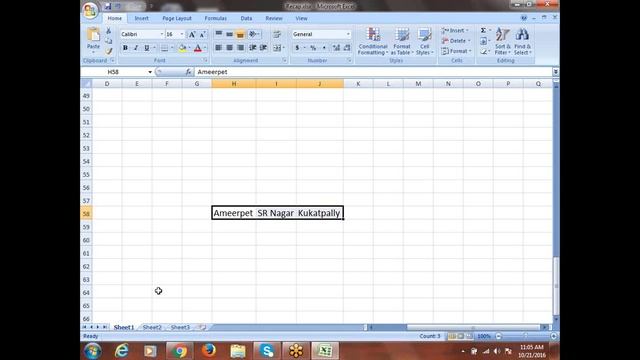Switch to Sheet3 worksheet tab
This screenshot has width=640, height=360.
coord(180,327)
